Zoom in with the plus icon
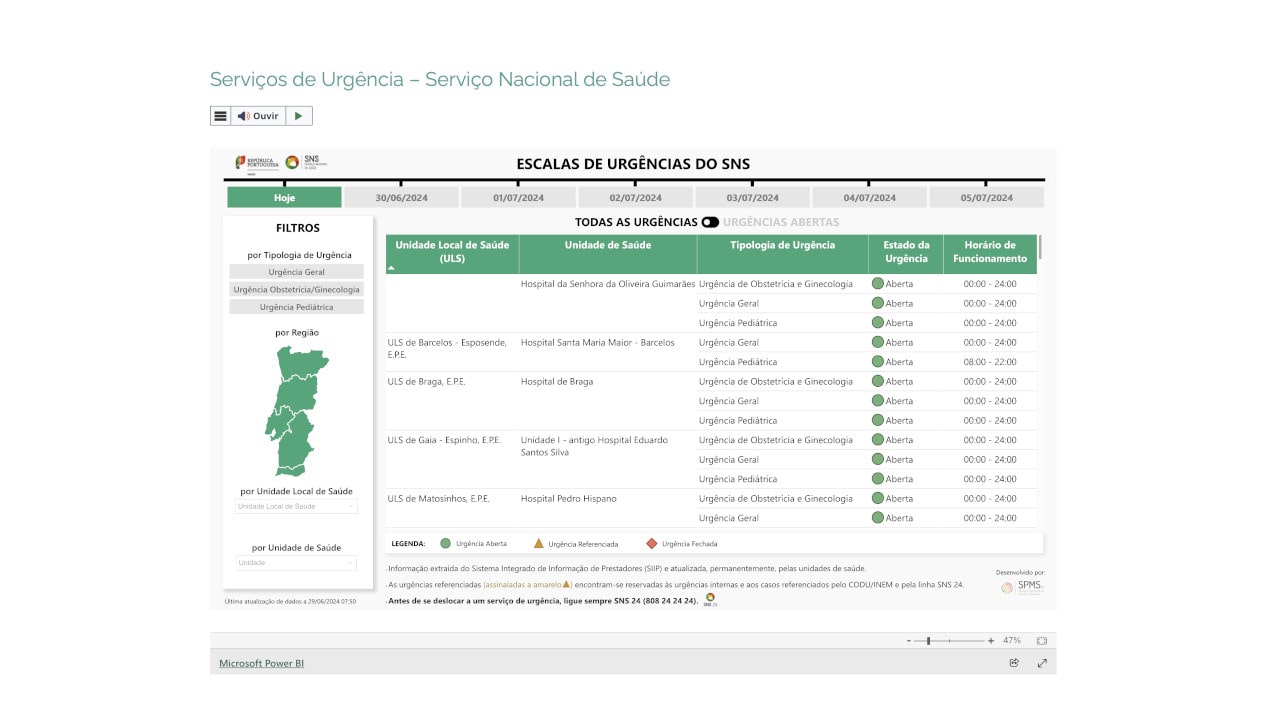Viewport: 1281px width, 720px height. pos(991,640)
